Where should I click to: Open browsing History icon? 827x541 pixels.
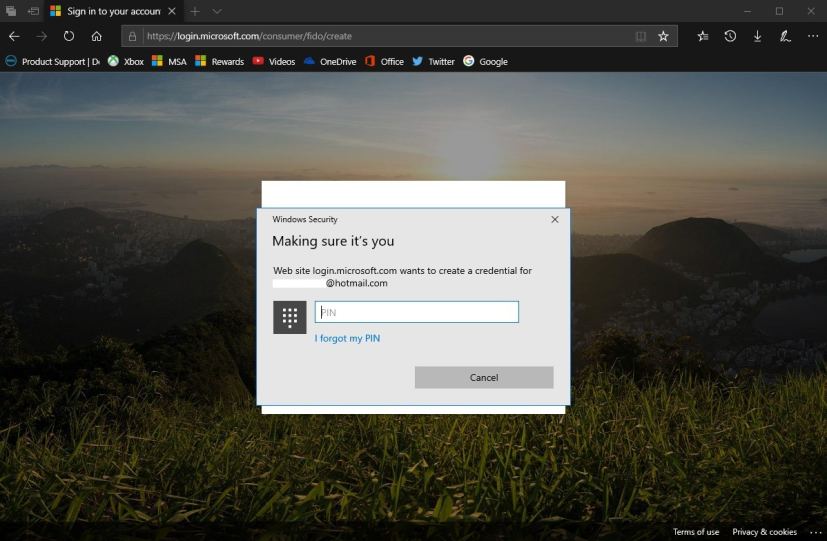point(730,36)
